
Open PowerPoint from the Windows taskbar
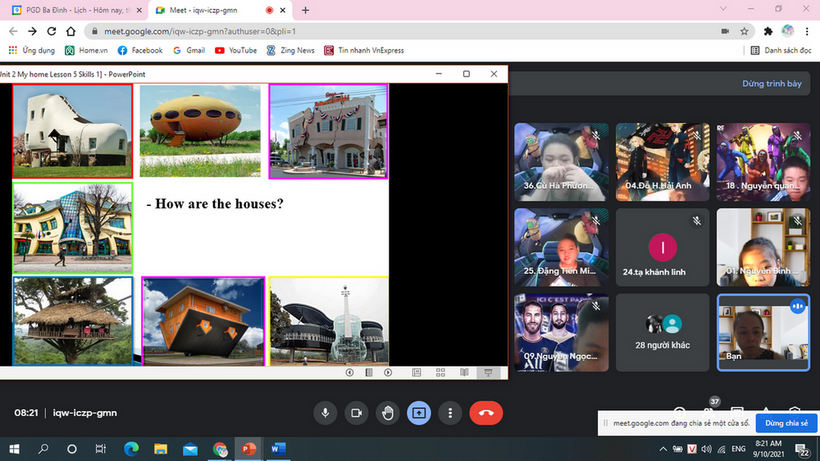click(249, 449)
